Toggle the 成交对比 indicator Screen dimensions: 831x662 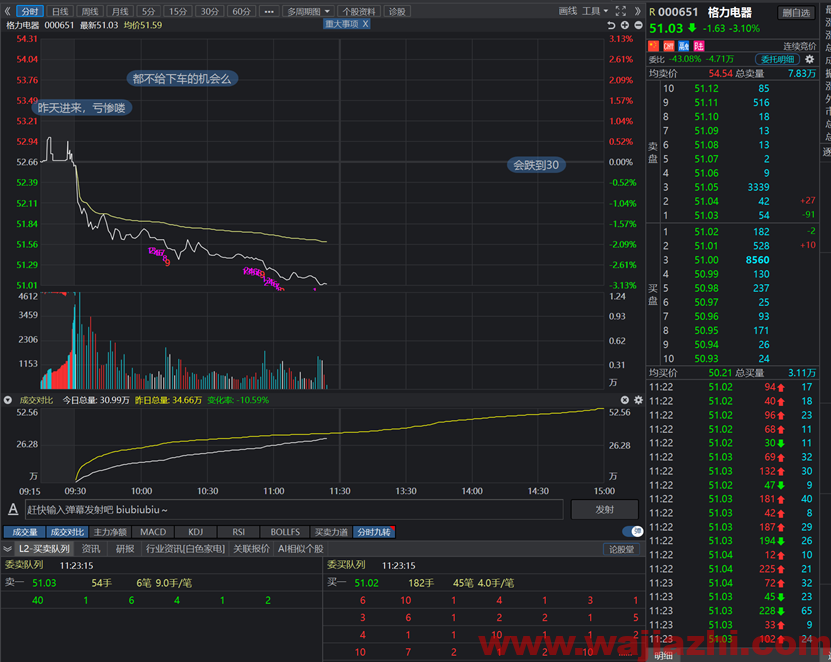click(67, 532)
